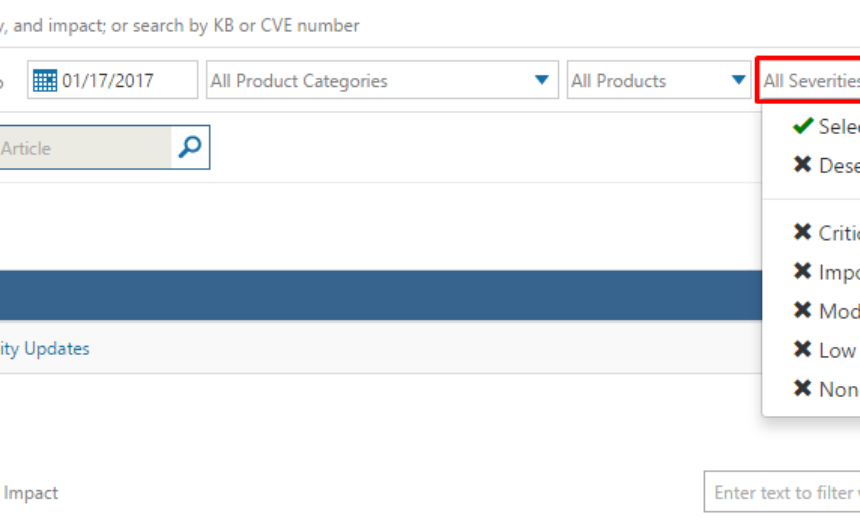This screenshot has height=520, width=860.
Task: Click the Impact column header
Action: (x=31, y=493)
